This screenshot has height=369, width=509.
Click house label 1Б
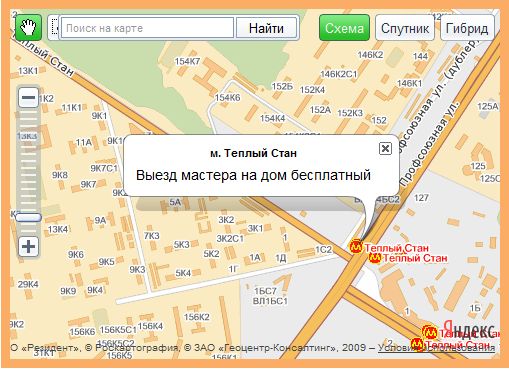pos(475,308)
